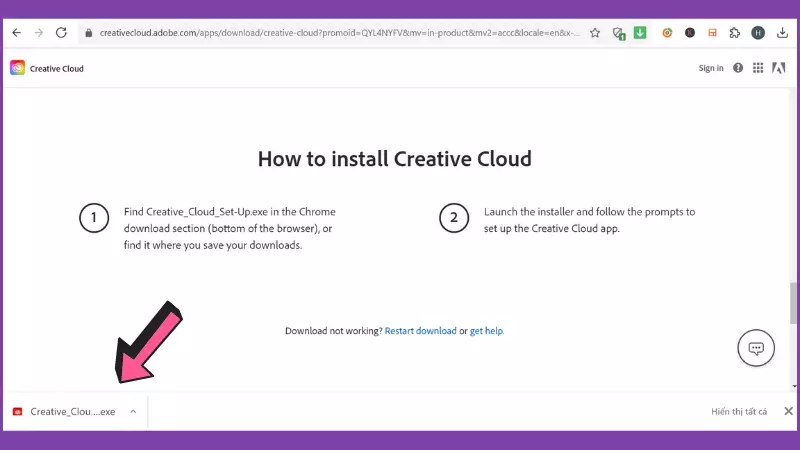
Task: Open the browser downloads tray icon
Action: tap(782, 33)
